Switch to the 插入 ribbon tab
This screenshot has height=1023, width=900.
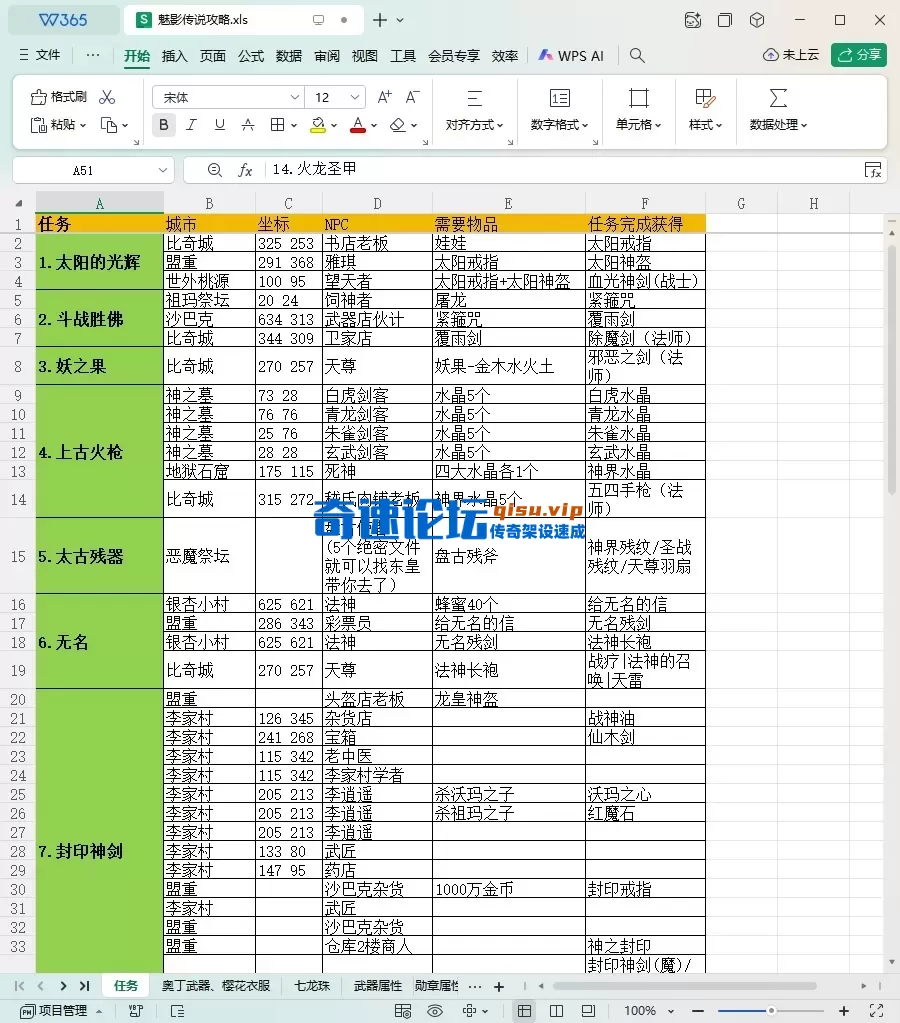coord(174,57)
